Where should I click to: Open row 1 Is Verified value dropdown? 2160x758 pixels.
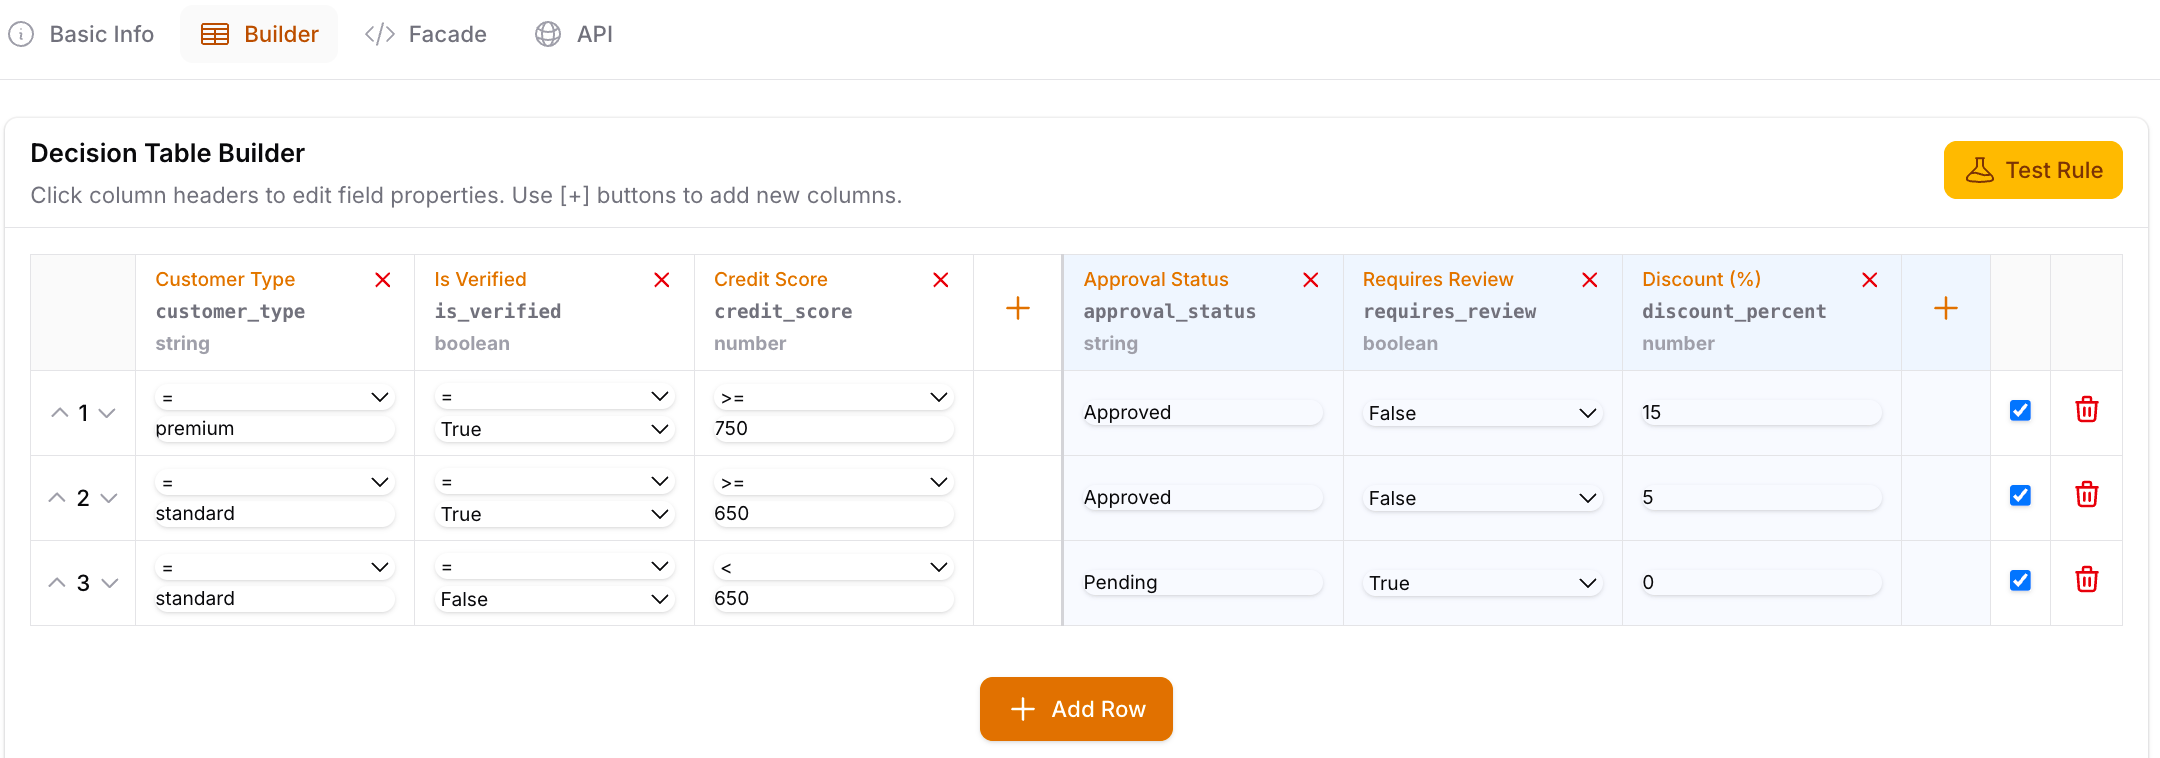click(554, 429)
